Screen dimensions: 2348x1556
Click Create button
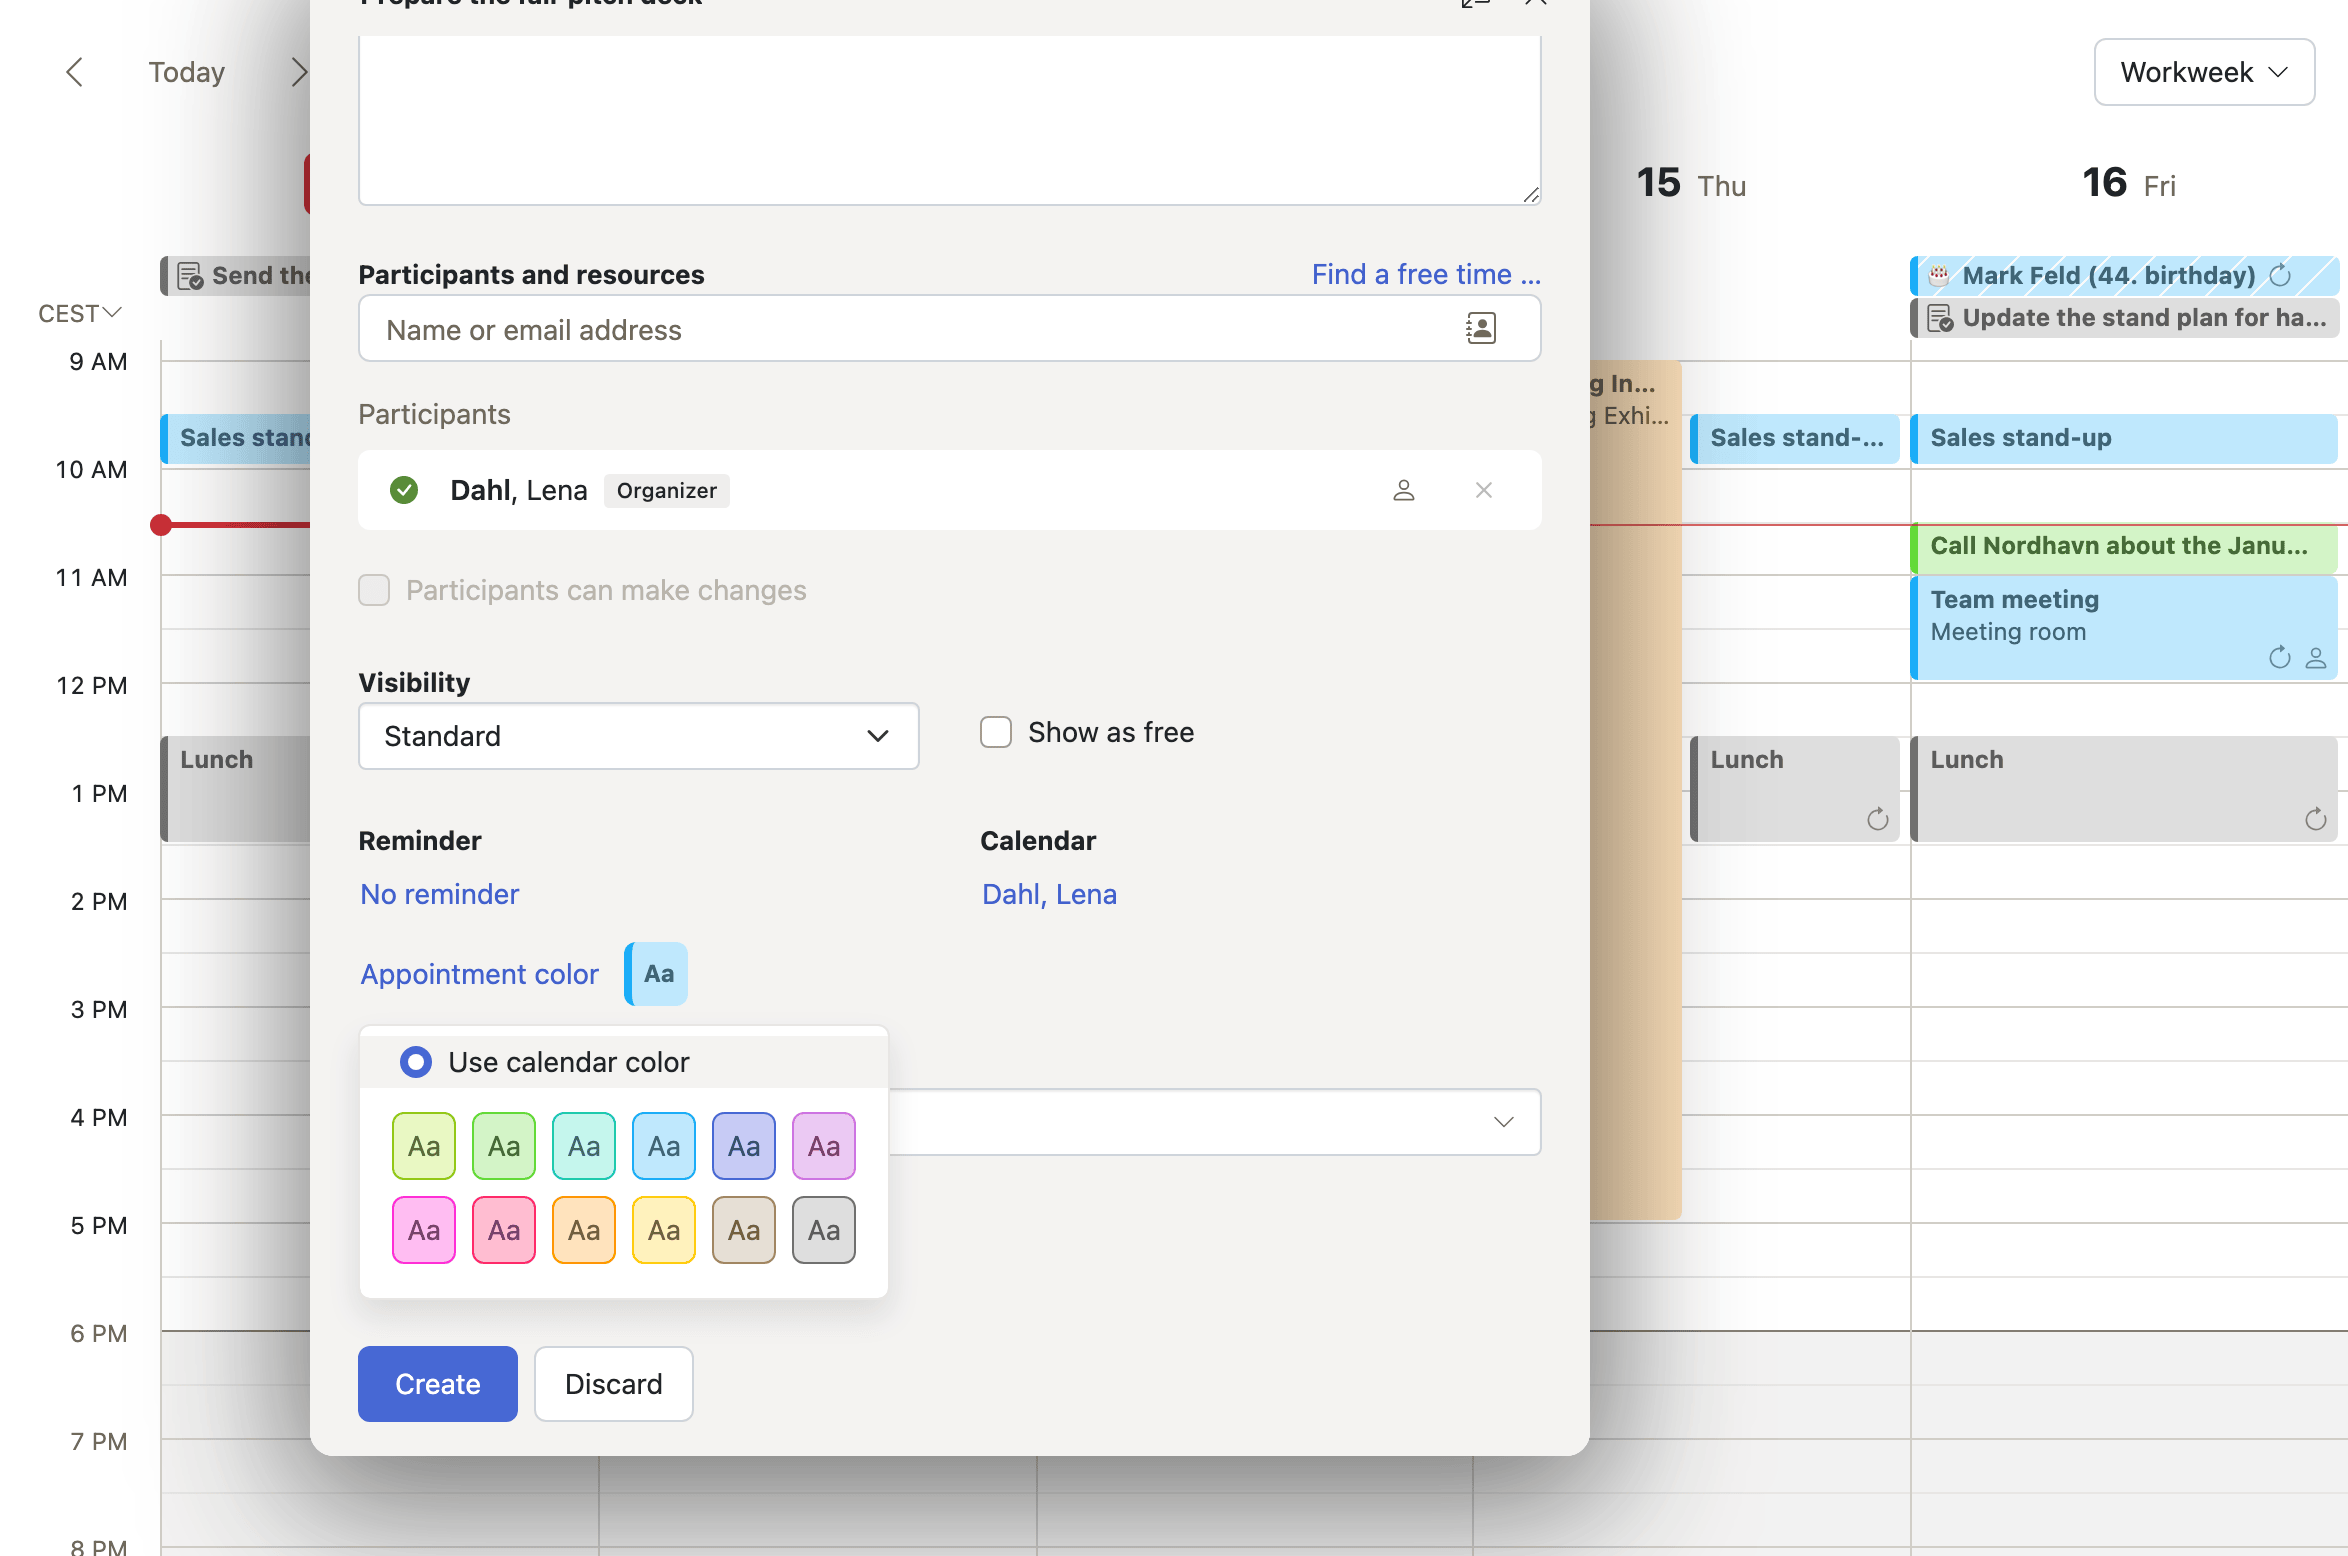pos(438,1384)
